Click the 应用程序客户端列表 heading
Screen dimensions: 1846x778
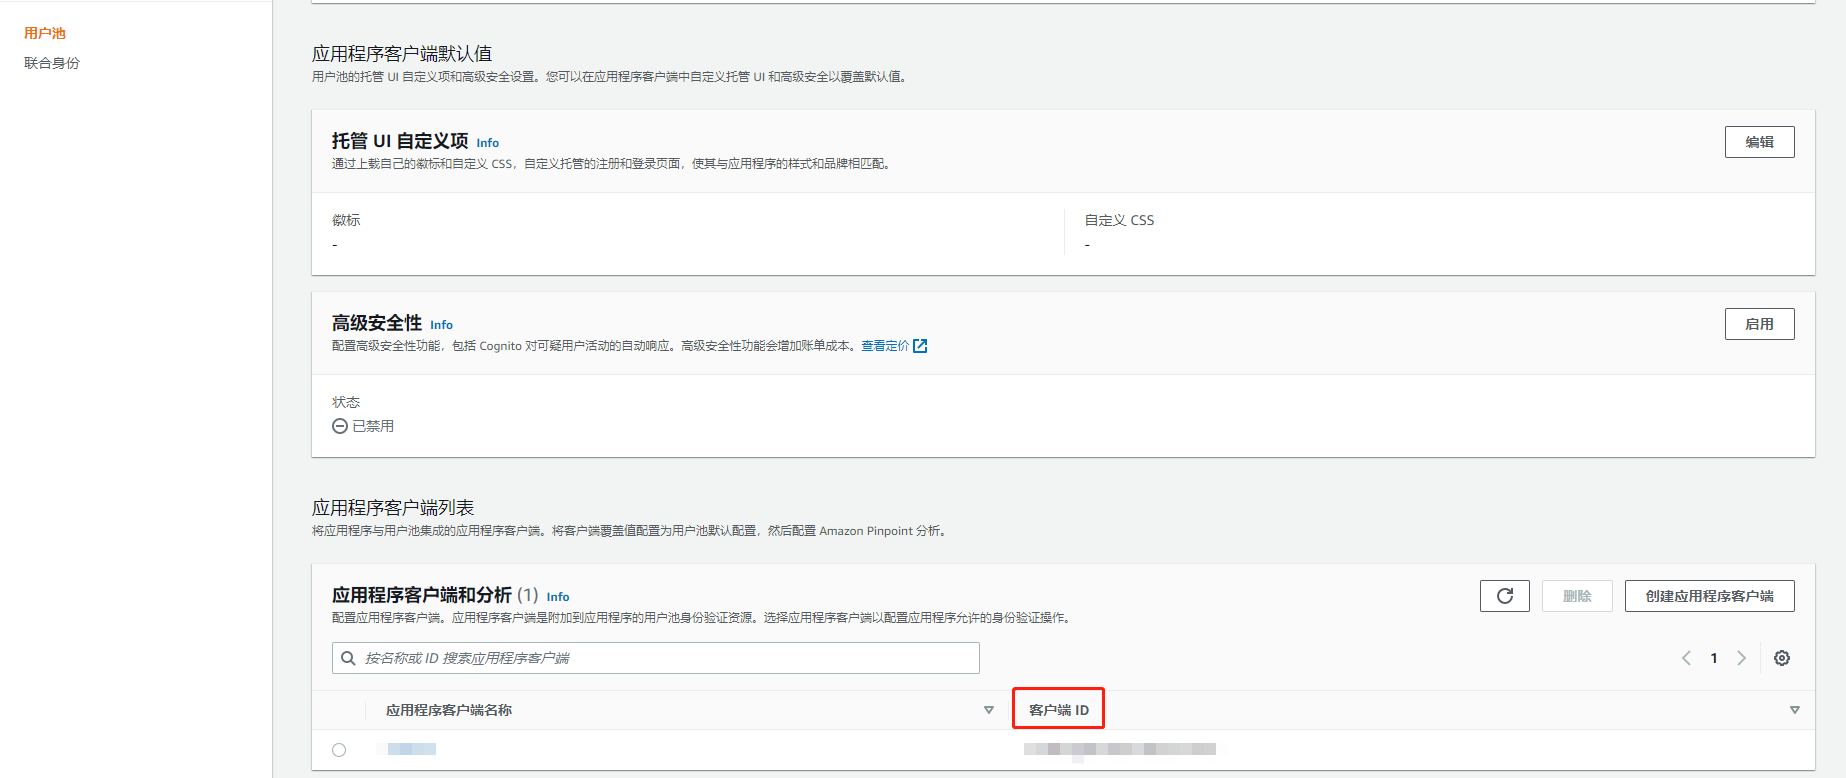[x=393, y=508]
